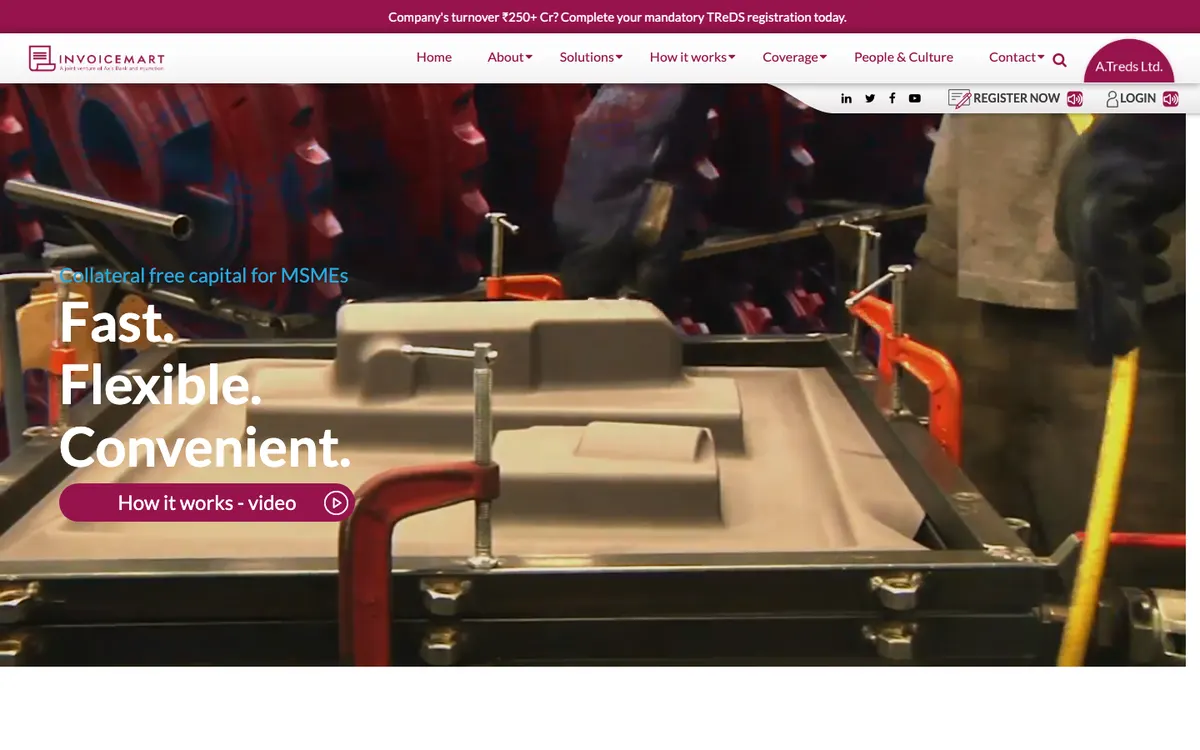Screen dimensions: 1200x750
Task: Visit the Twitter social icon
Action: click(870, 98)
